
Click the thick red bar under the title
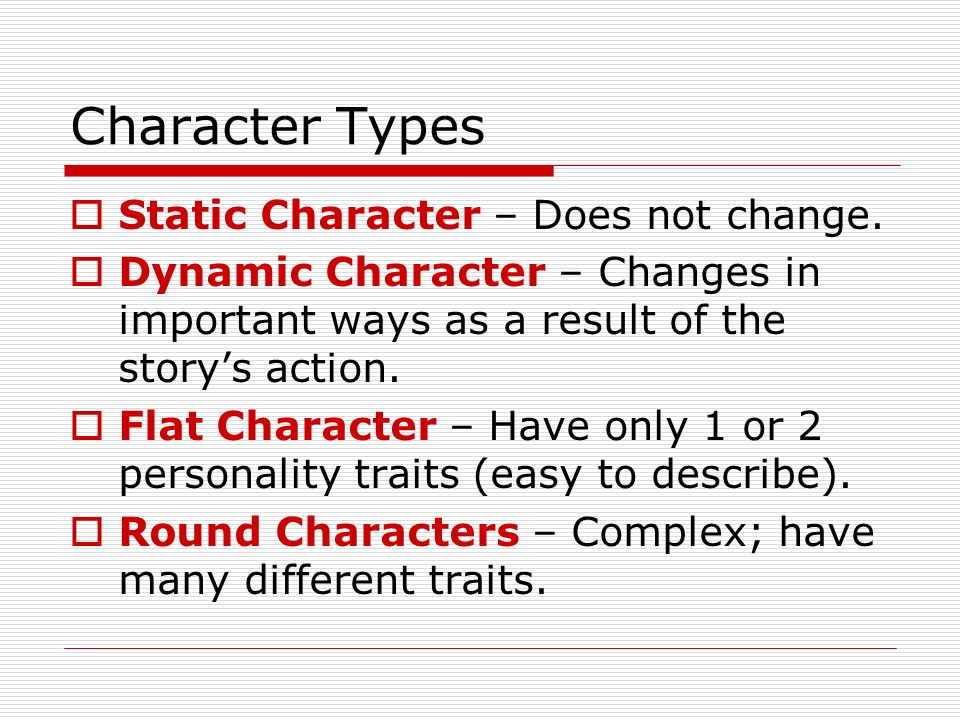(x=309, y=171)
